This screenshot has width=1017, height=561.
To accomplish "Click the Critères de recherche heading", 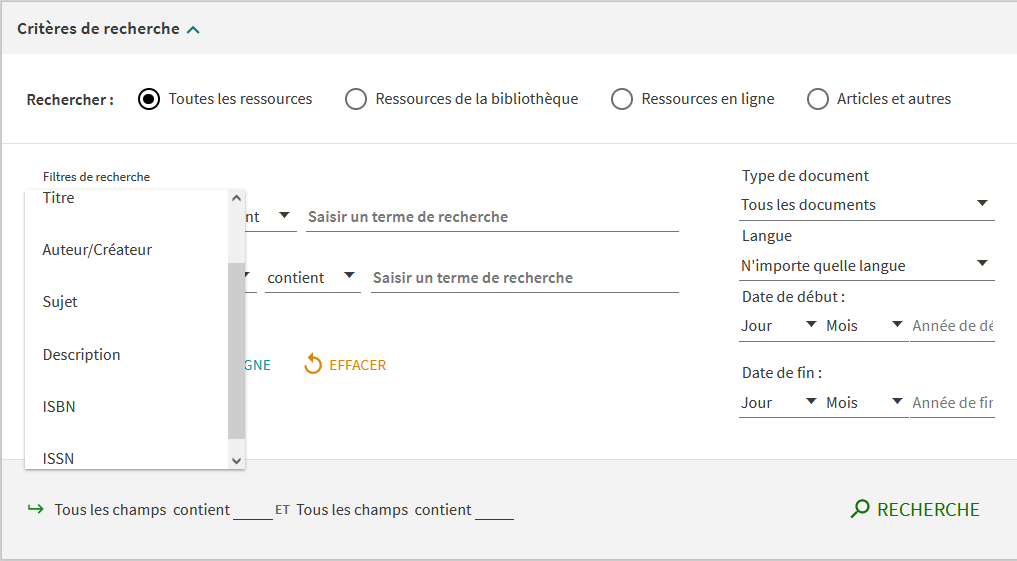I will point(99,29).
